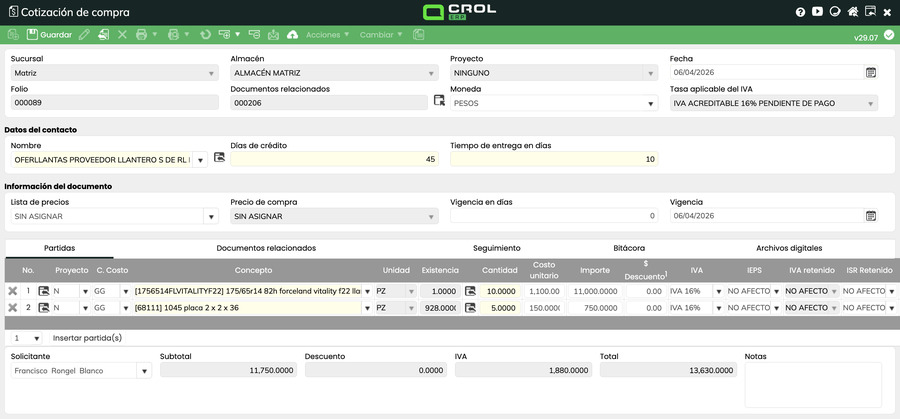Open calendar picker for Fecha field

(870, 73)
